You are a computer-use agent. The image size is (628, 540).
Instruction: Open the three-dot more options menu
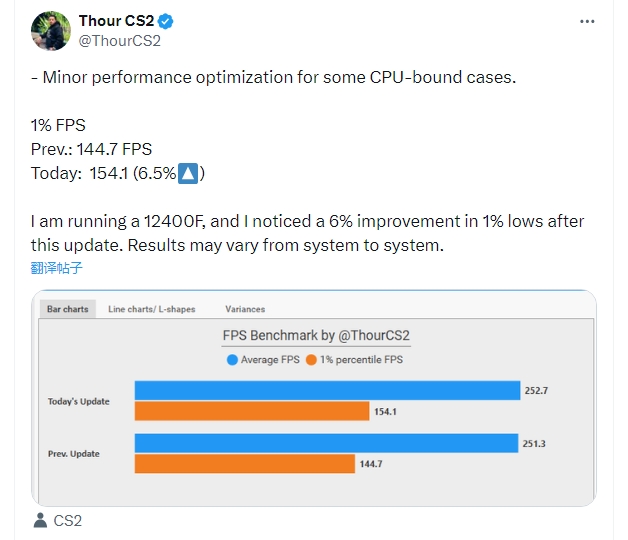click(587, 22)
